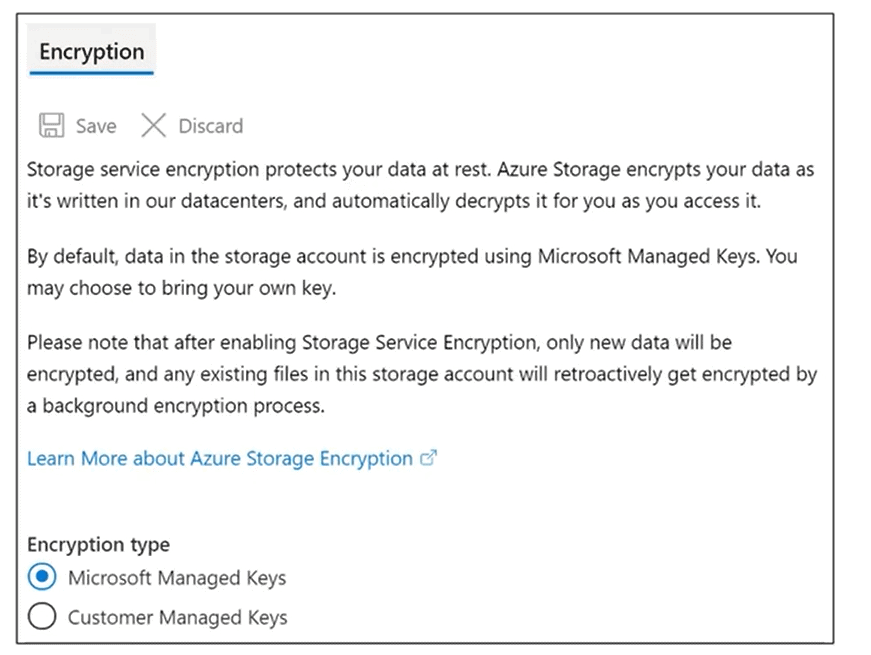Switch to the Encryption tab

(92, 52)
